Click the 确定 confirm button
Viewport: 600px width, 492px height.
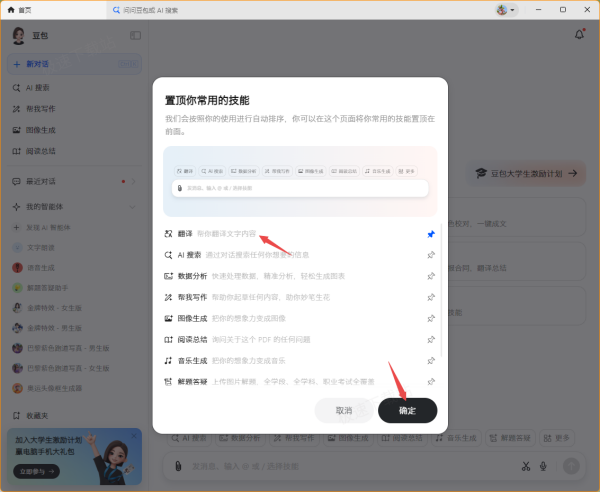pos(408,411)
